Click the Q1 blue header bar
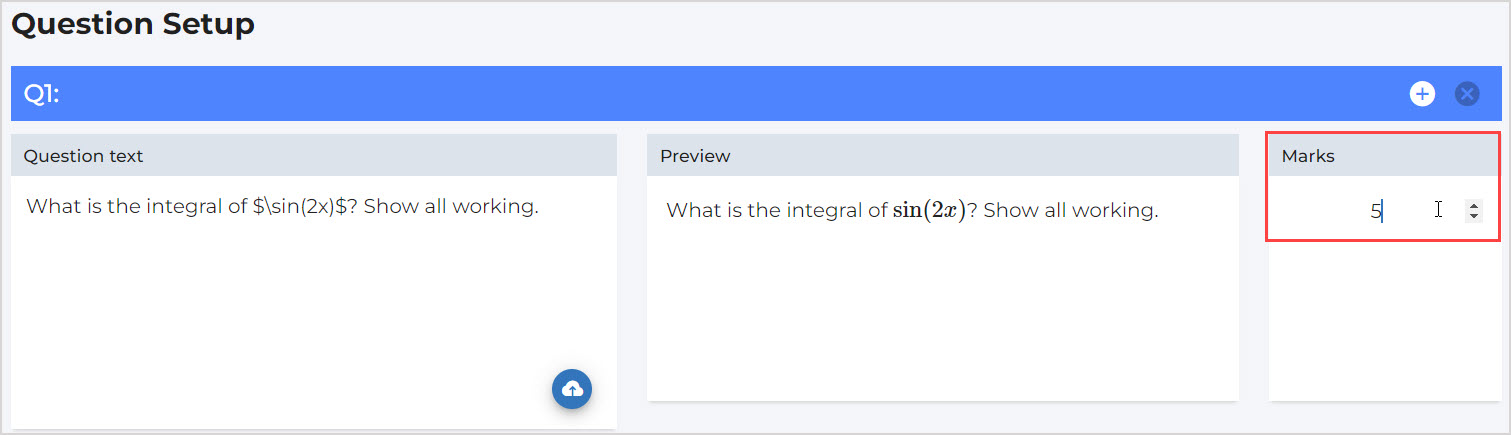This screenshot has width=1511, height=435. (700, 94)
